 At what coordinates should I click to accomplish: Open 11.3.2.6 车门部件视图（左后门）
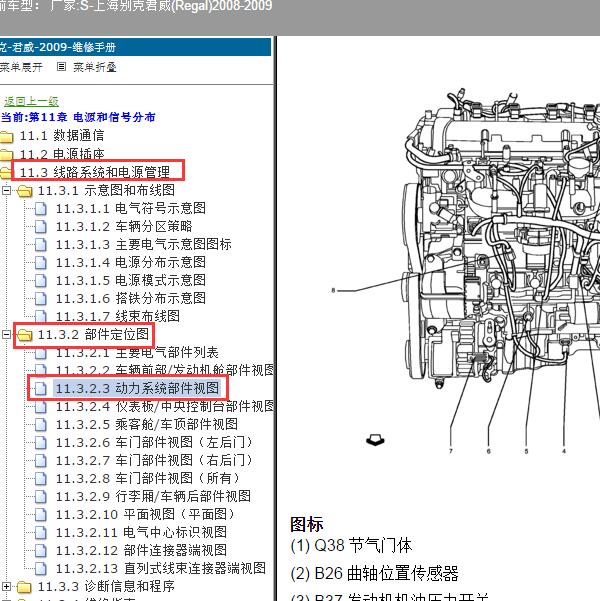(155, 442)
